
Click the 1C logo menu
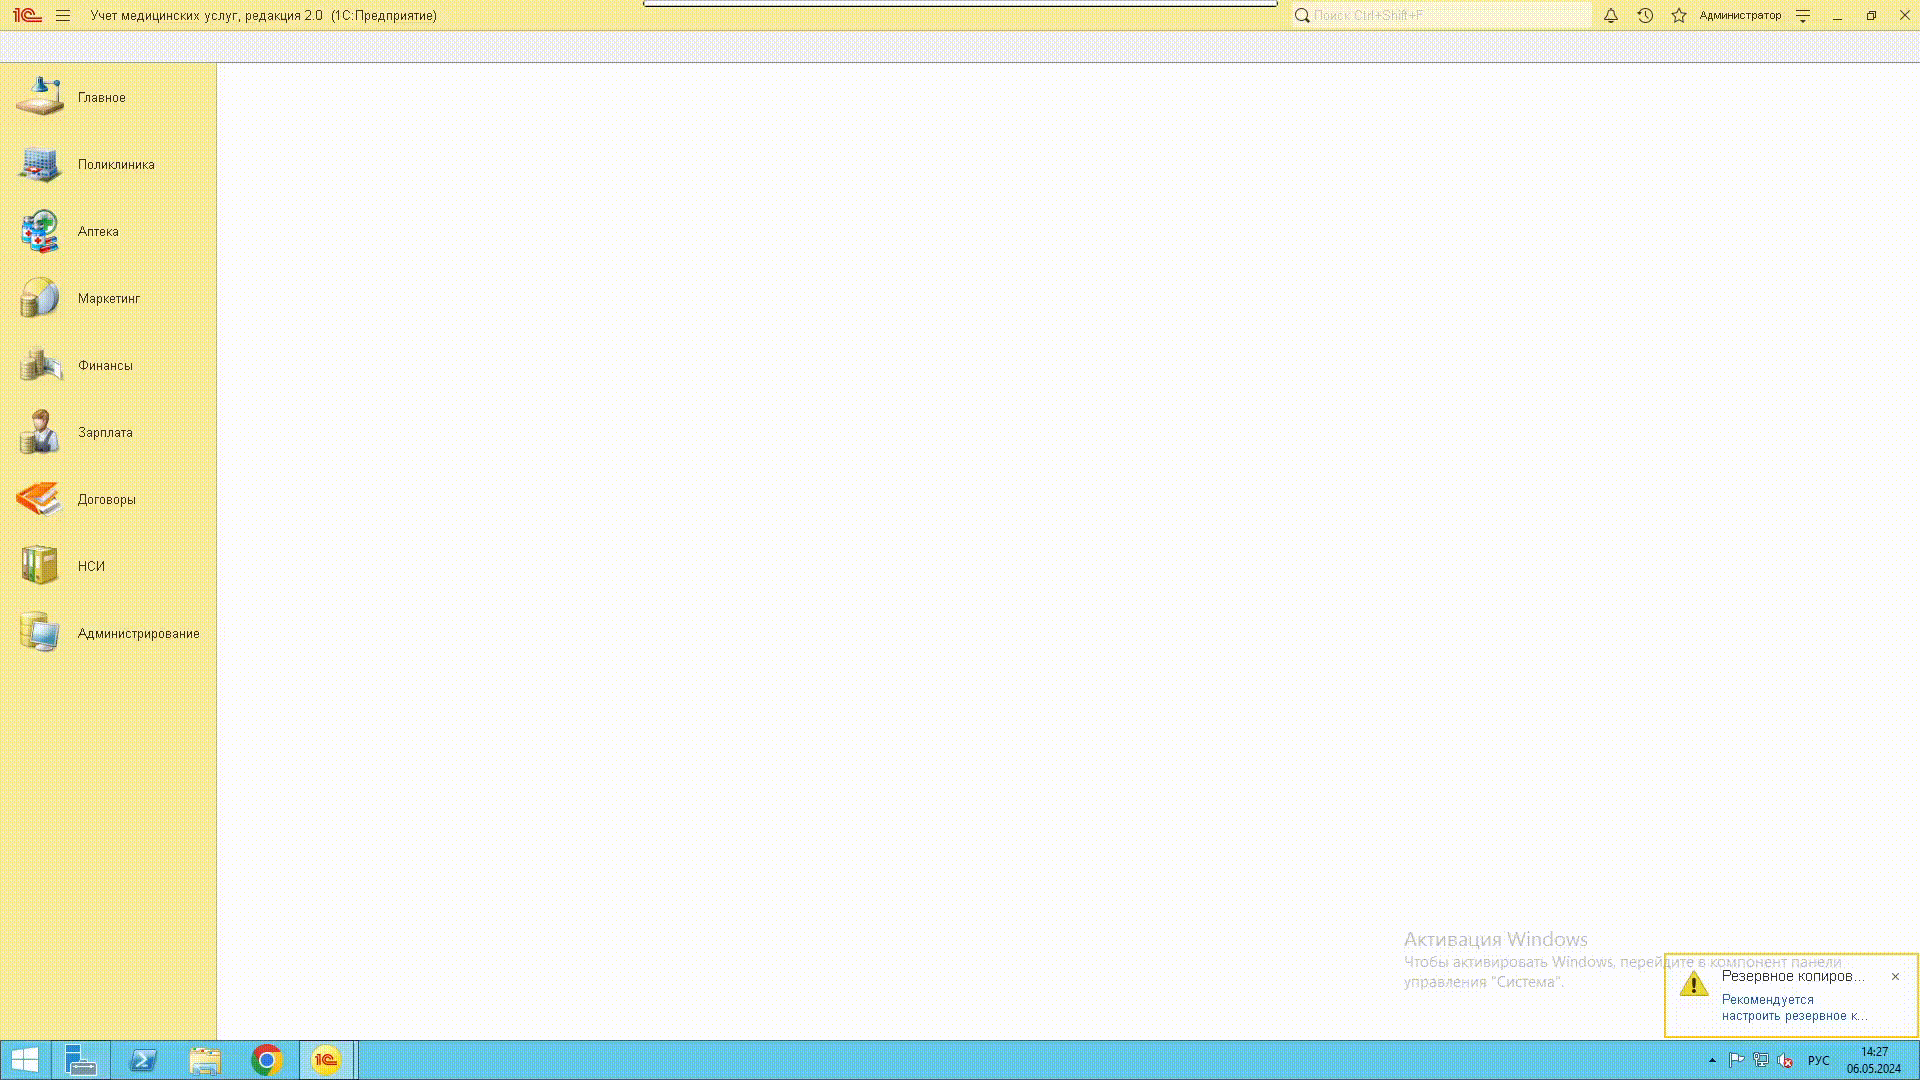(x=27, y=16)
